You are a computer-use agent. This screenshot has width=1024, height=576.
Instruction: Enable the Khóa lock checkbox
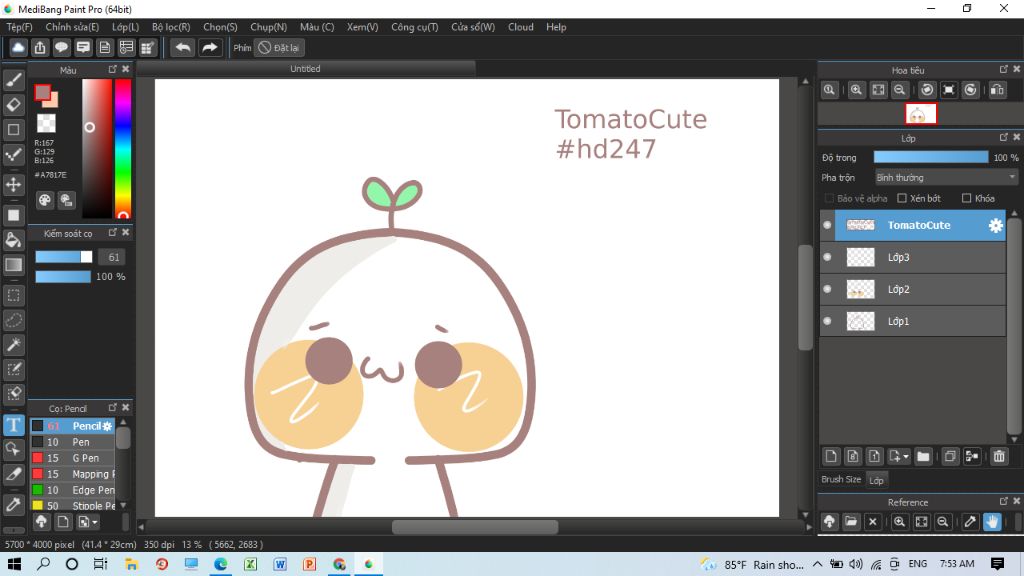click(967, 199)
